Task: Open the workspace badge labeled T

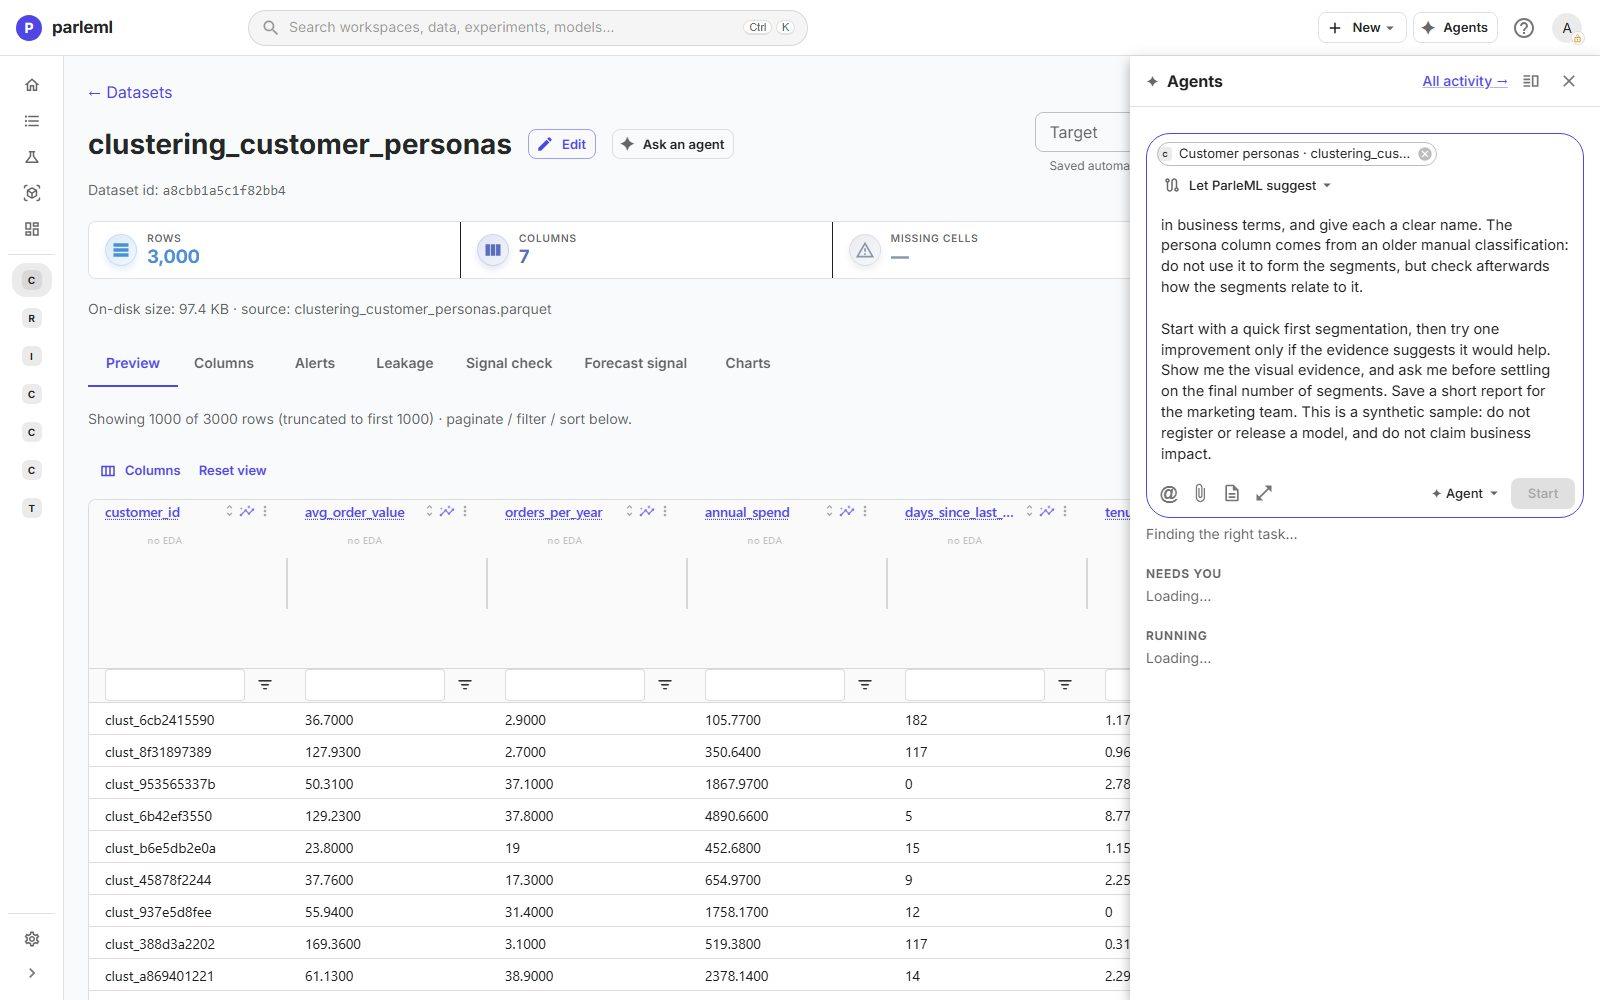Action: coord(32,508)
